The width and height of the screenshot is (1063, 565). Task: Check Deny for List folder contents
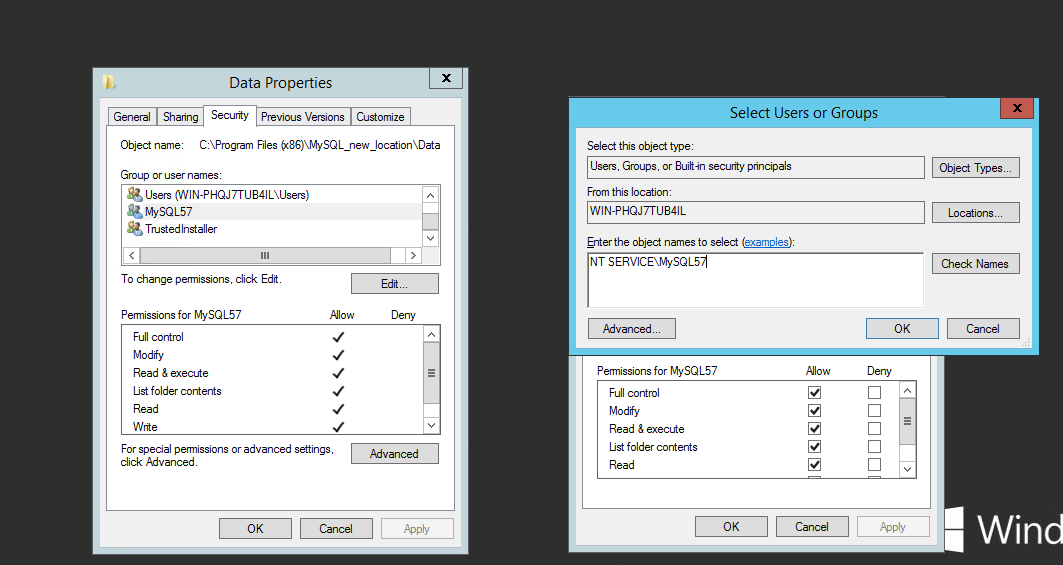(875, 447)
